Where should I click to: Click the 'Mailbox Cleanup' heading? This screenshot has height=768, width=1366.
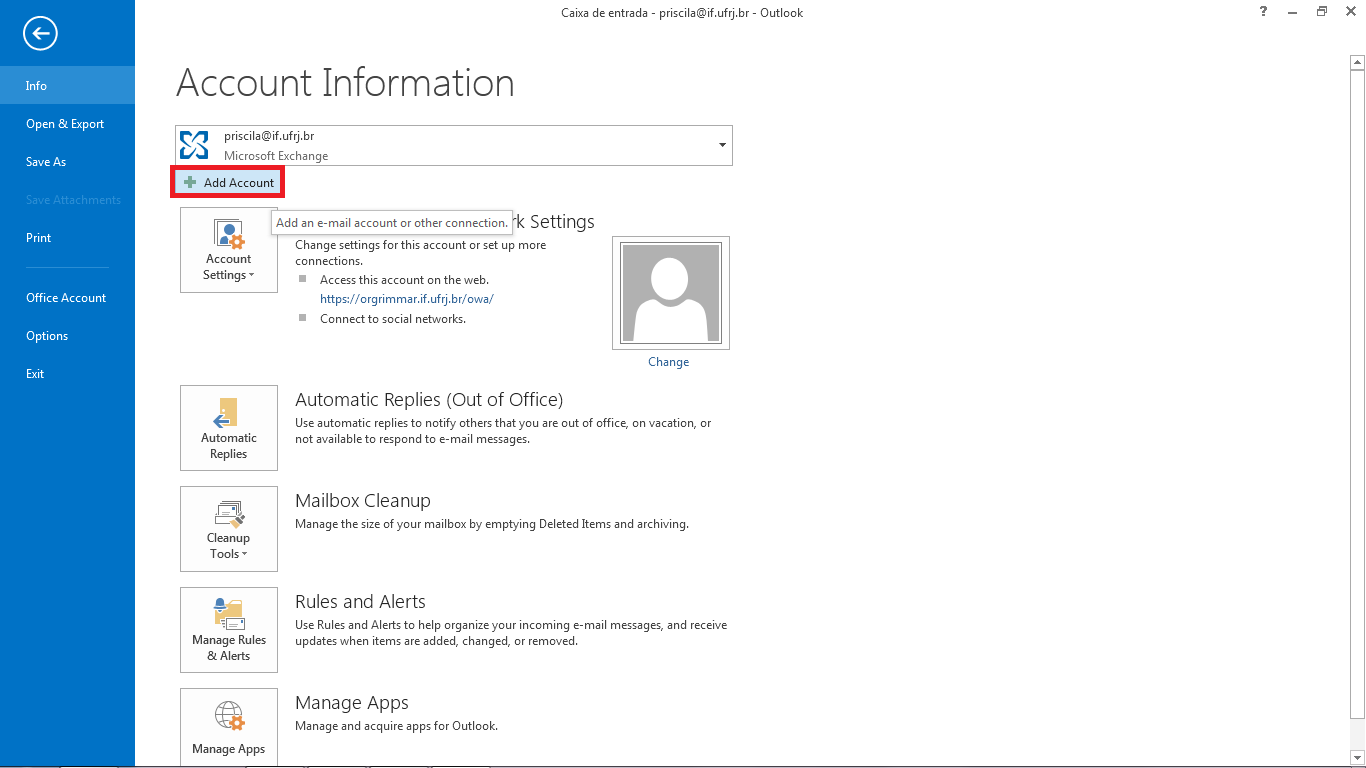(x=363, y=501)
